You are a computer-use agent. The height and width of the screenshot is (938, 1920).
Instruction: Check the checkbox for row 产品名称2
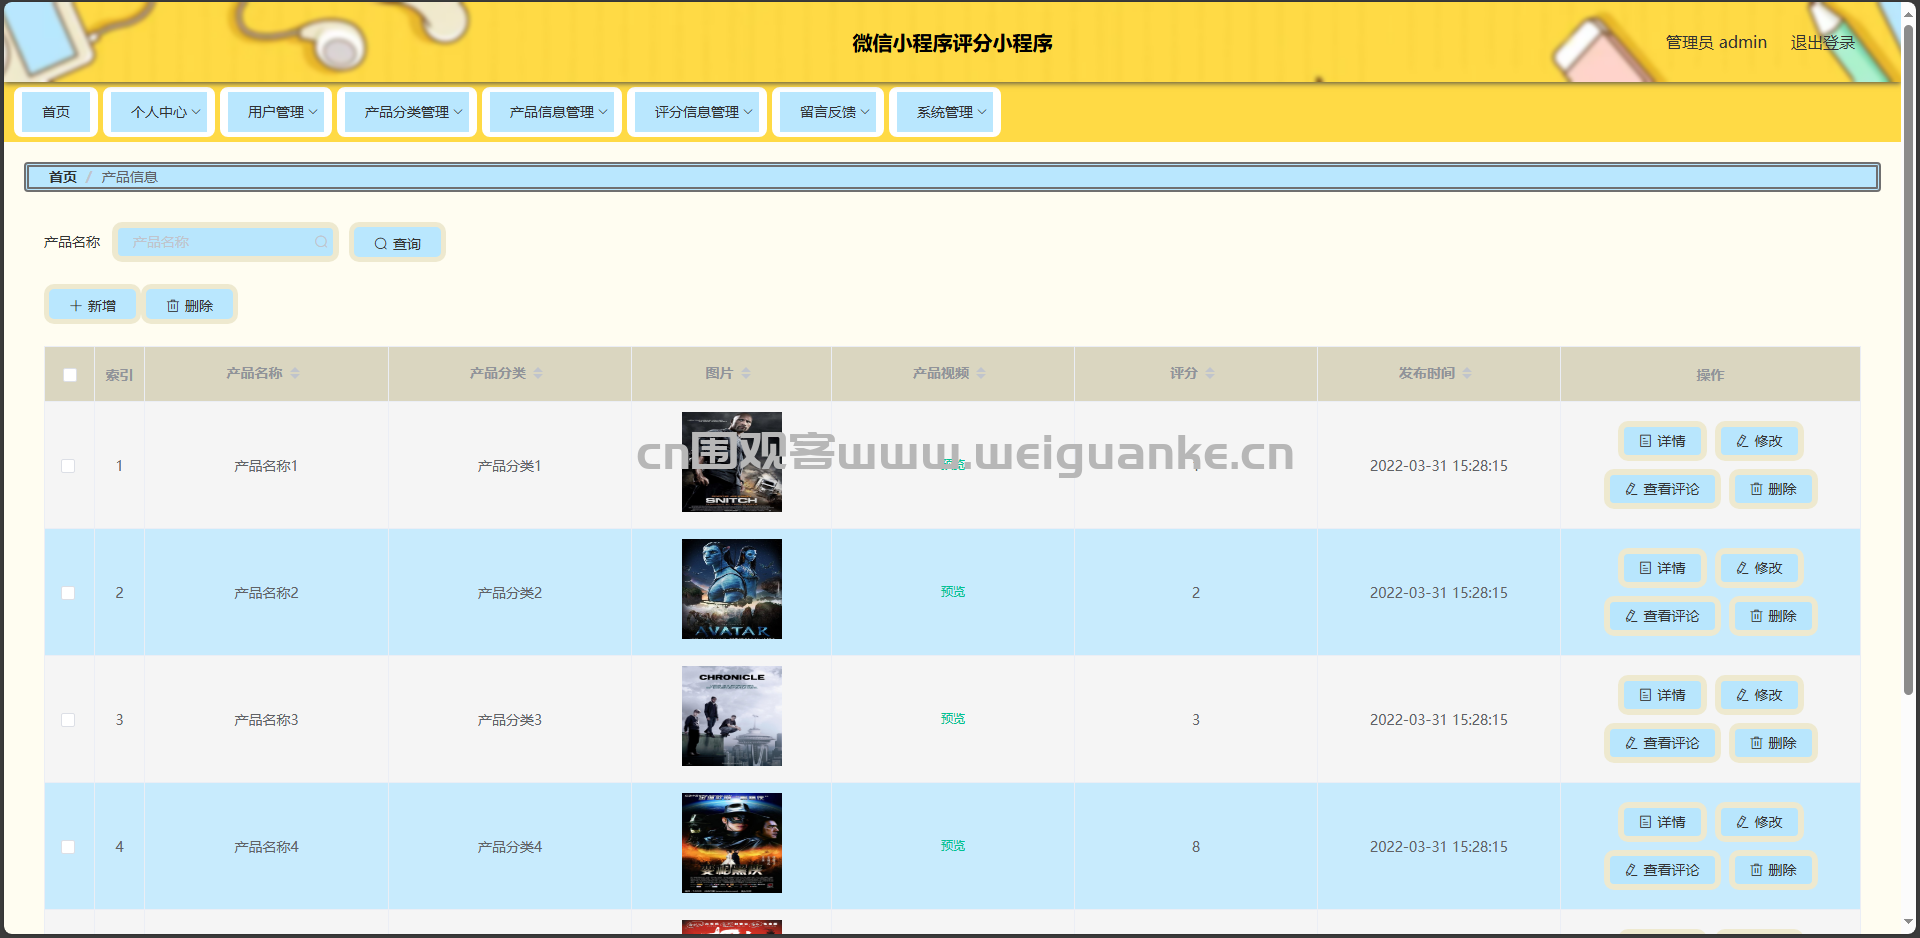click(x=68, y=593)
